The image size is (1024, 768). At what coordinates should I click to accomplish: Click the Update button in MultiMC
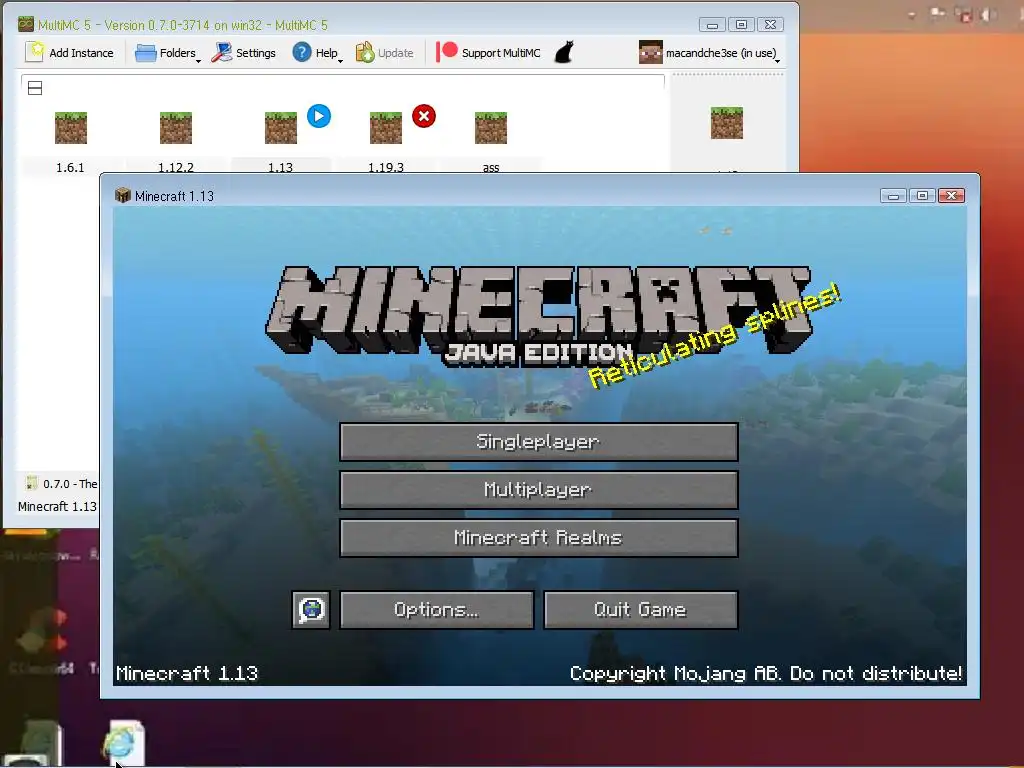point(385,53)
